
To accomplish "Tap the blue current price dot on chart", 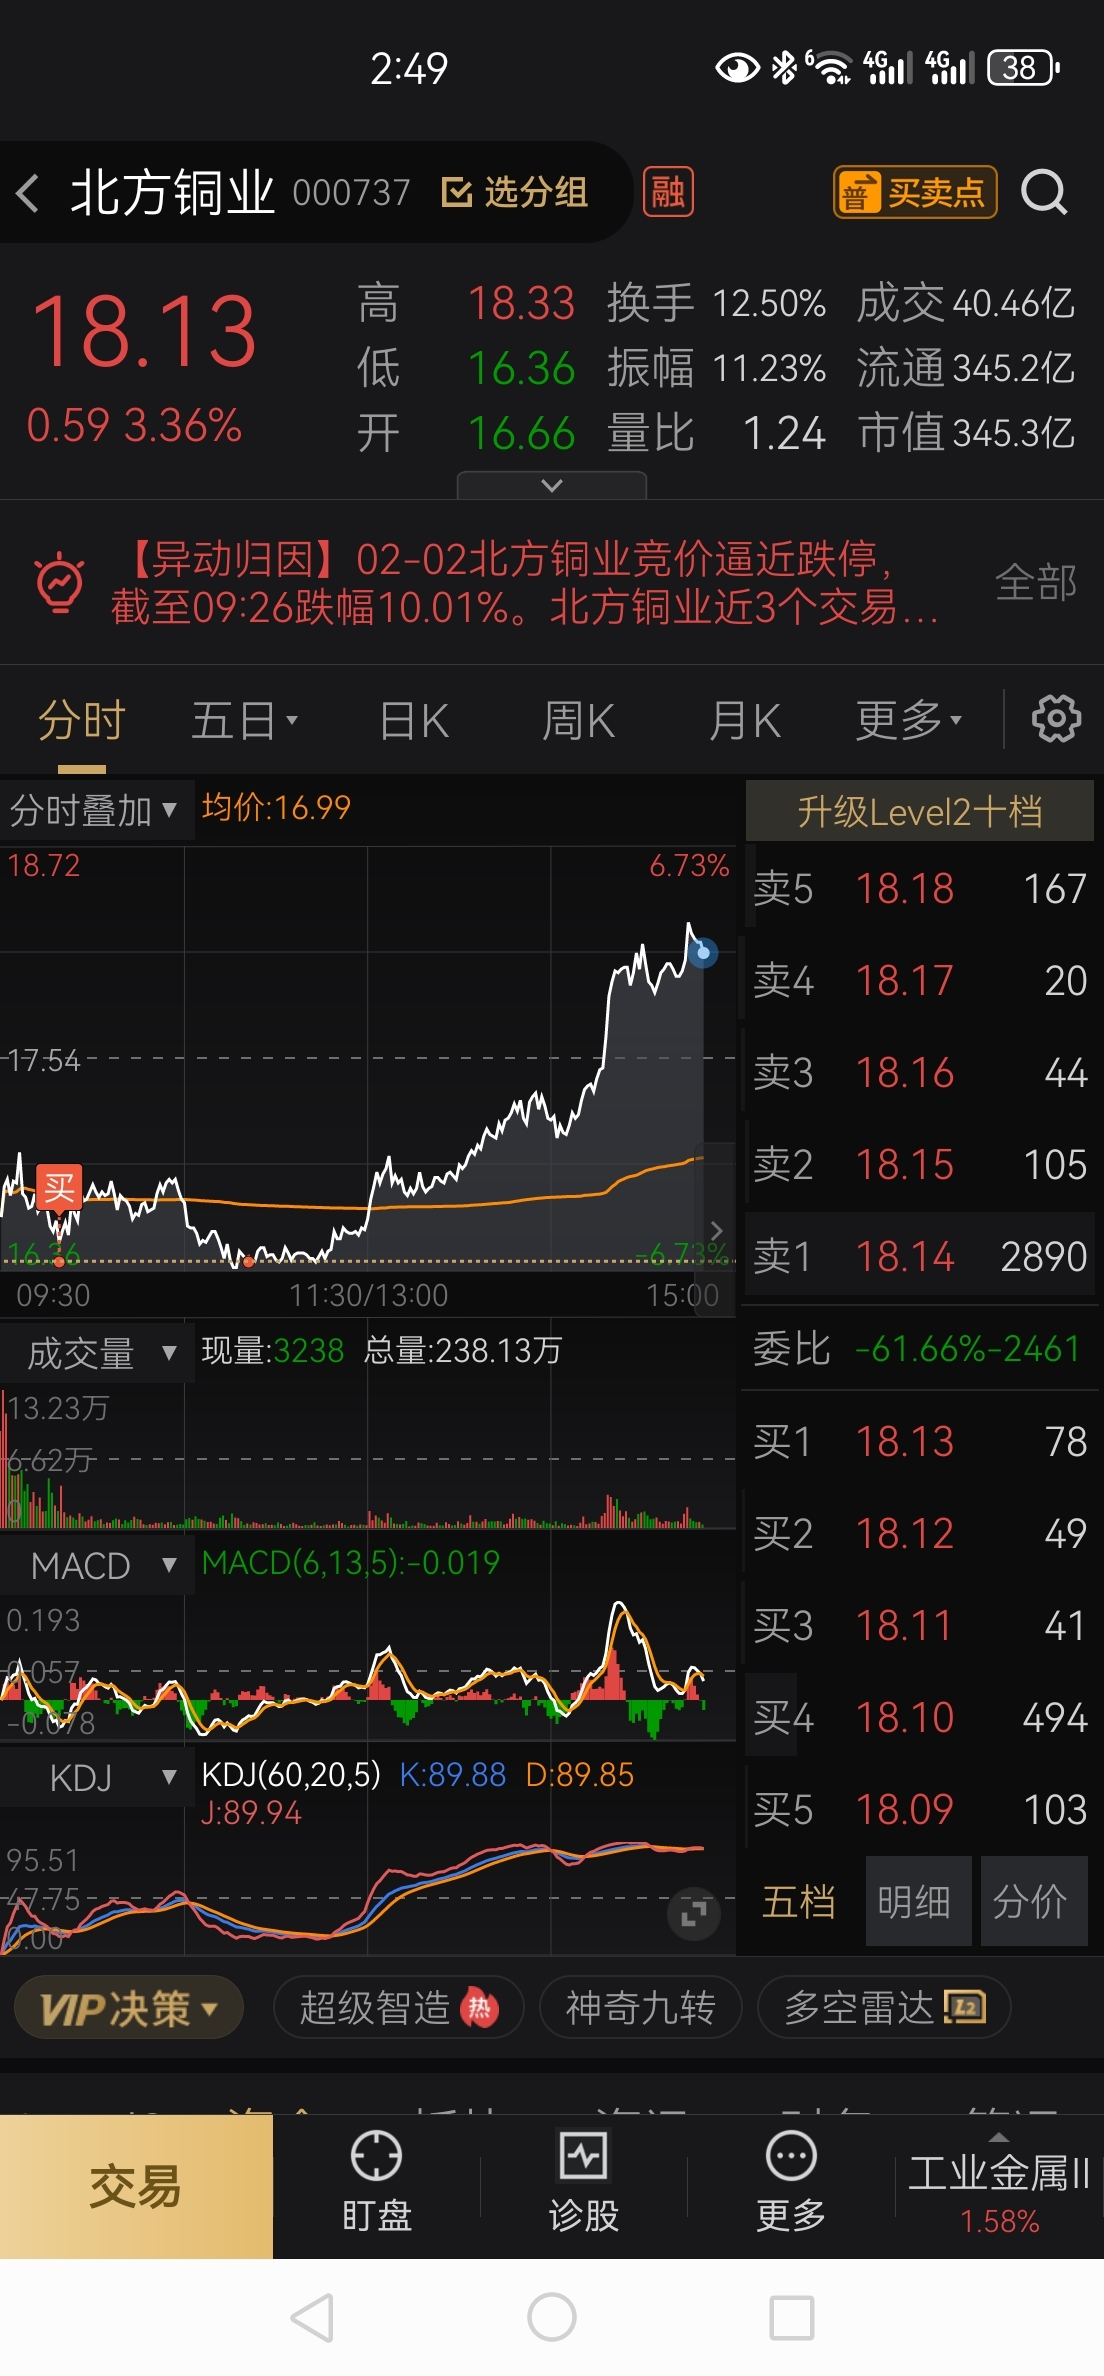I will point(703,953).
